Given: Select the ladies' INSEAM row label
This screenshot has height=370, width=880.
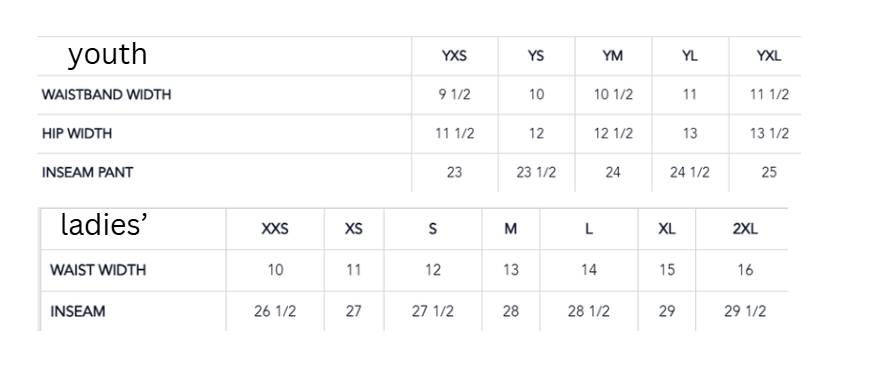Looking at the screenshot, I should point(78,311).
